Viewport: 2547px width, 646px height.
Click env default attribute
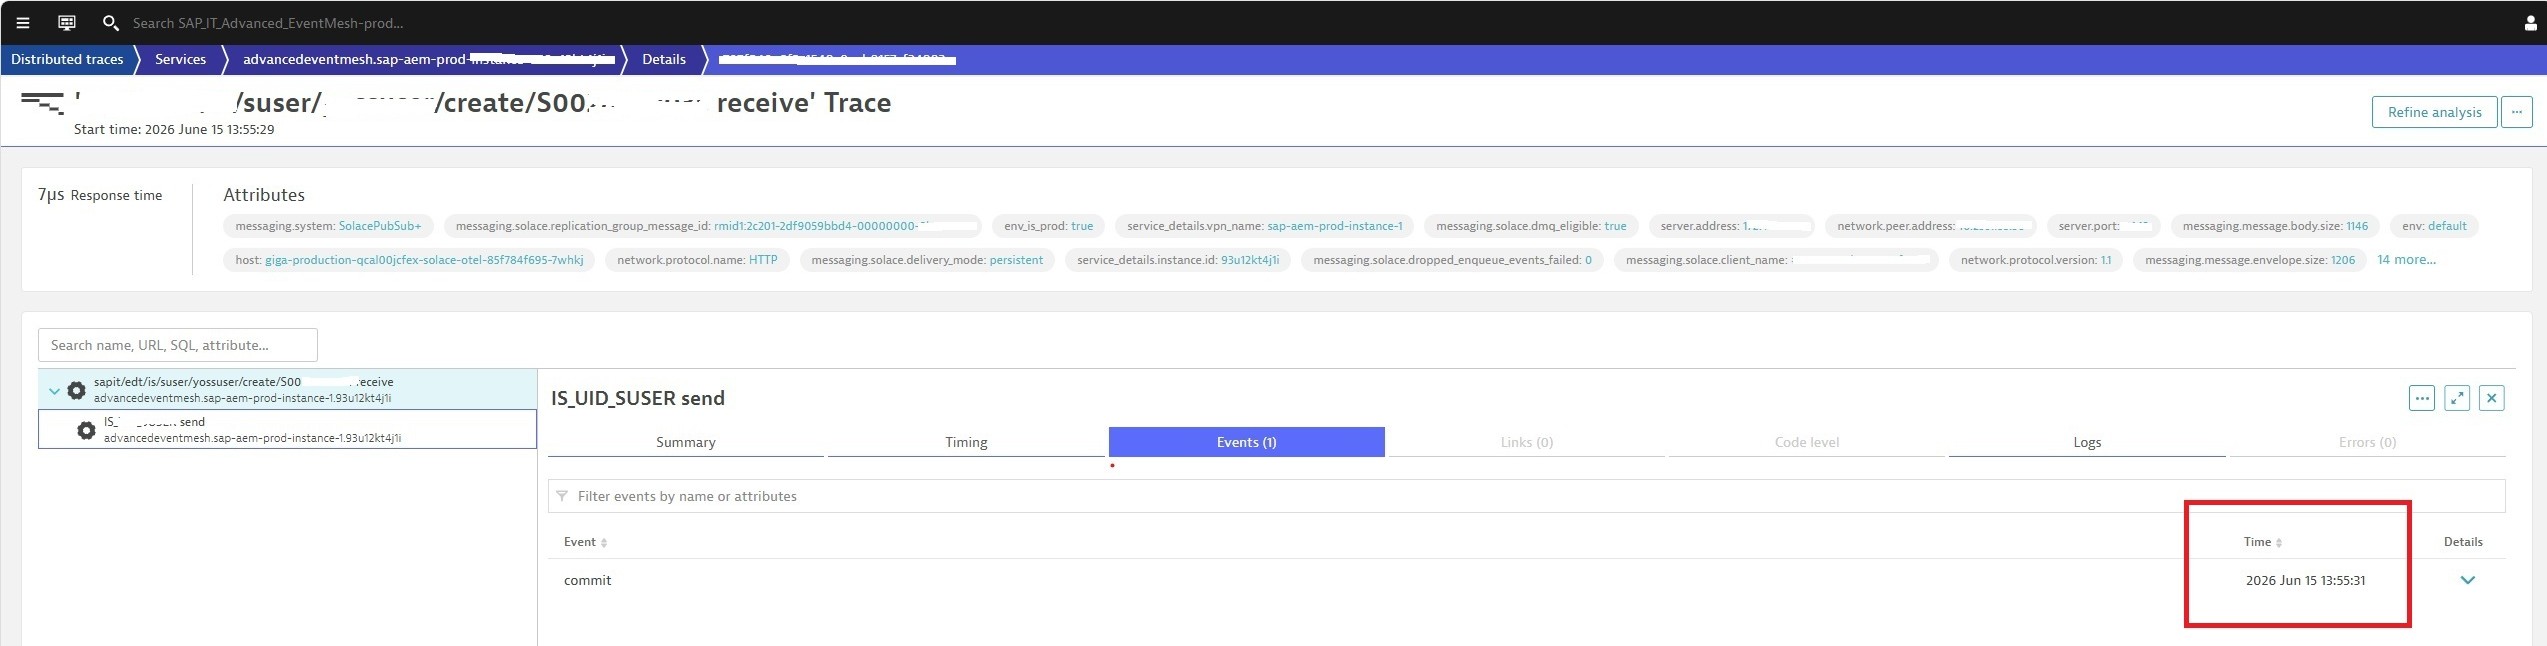coord(2434,226)
